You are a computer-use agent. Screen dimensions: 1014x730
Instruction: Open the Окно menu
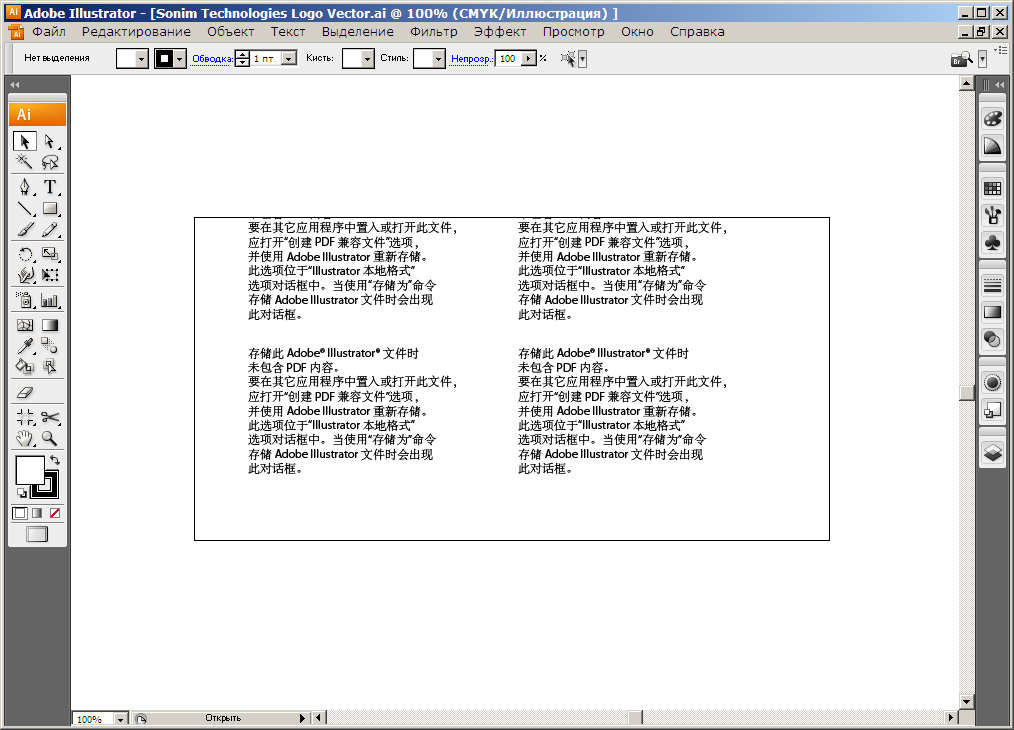coord(637,32)
